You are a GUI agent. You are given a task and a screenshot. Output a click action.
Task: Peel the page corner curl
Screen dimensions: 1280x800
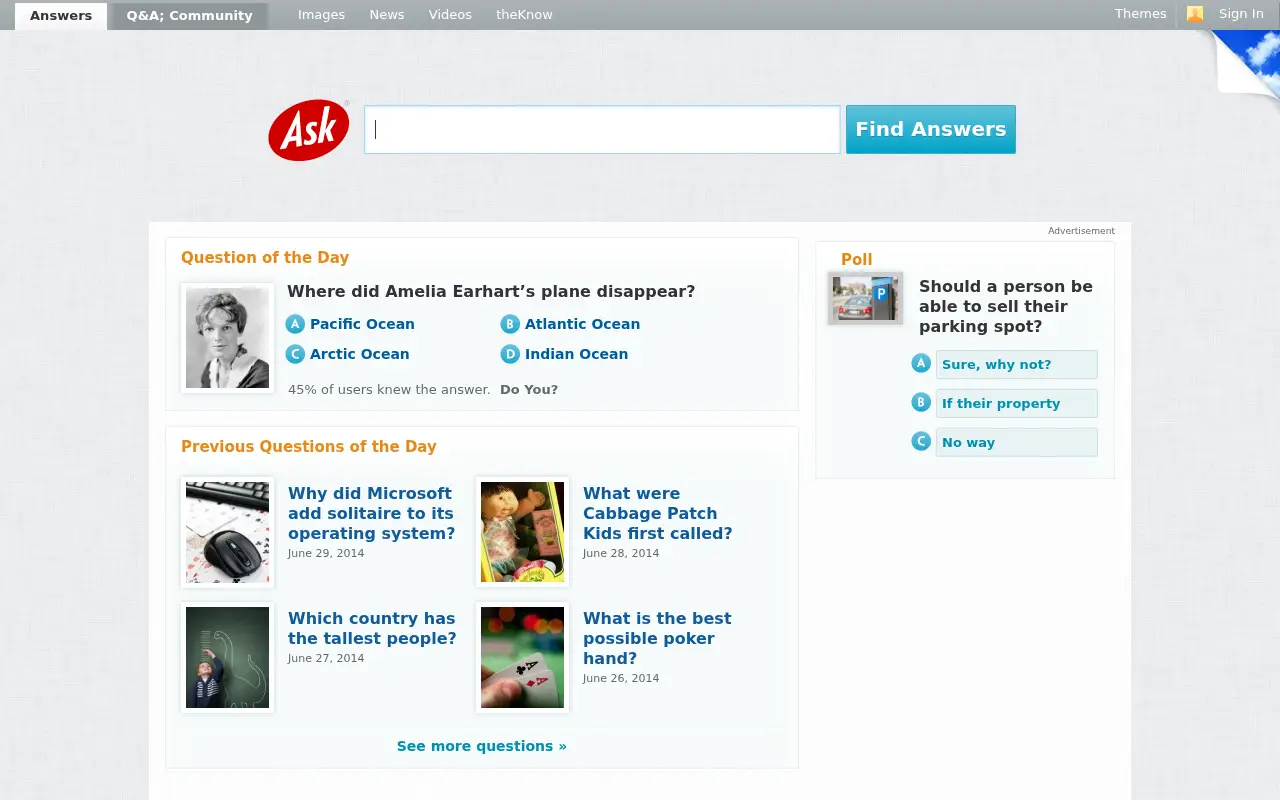1246,63
